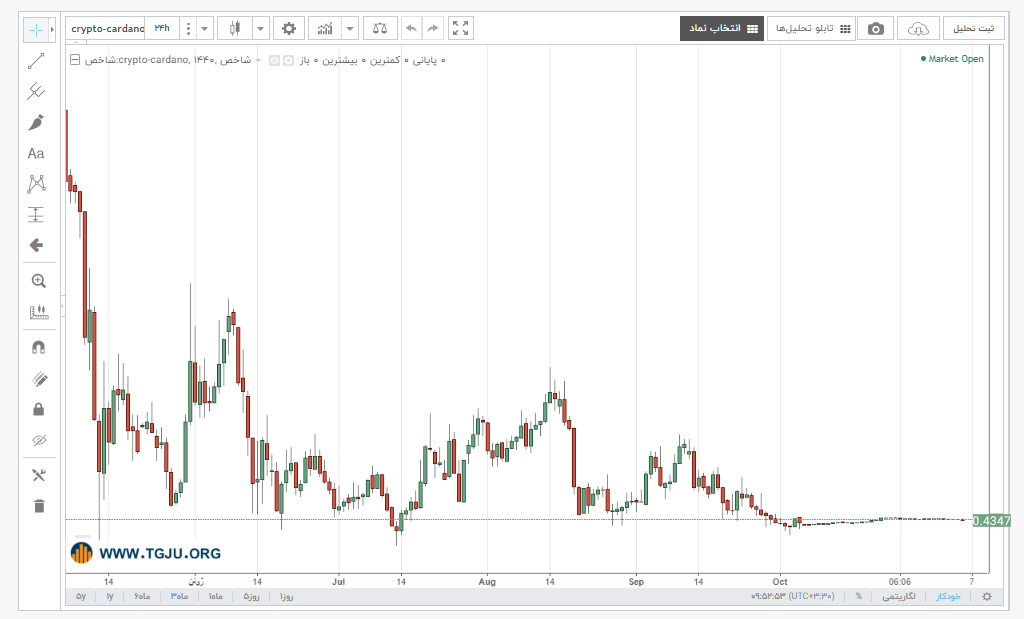Image resolution: width=1024 pixels, height=619 pixels.
Task: Select the XABCD pattern tool
Action: coord(36,183)
